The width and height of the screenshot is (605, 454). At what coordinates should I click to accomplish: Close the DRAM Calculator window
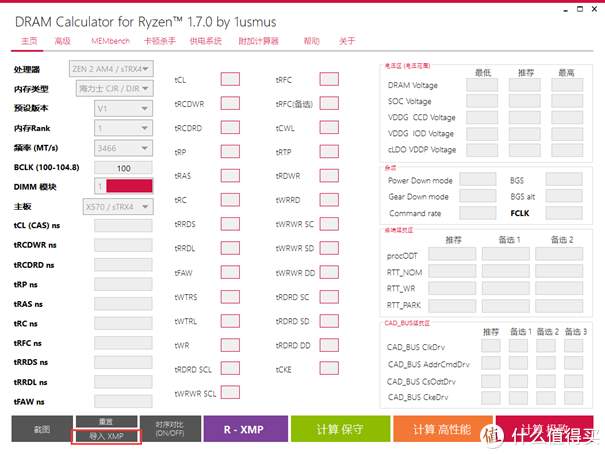tap(595, 9)
